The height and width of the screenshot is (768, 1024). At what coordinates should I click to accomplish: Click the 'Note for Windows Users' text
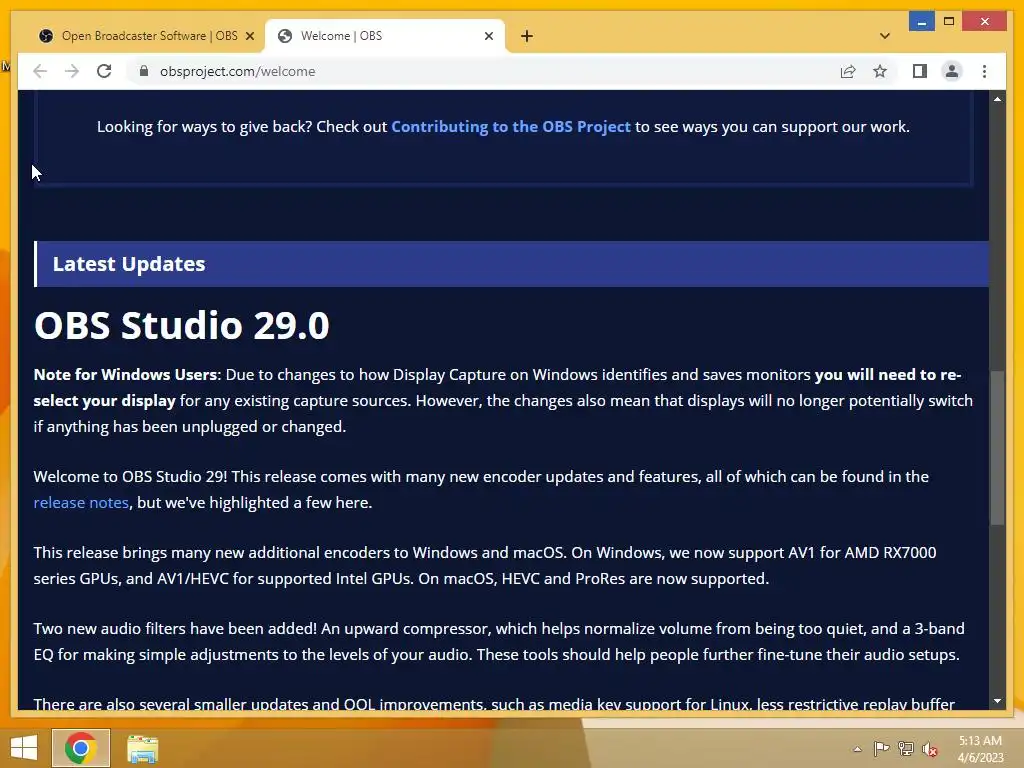pyautogui.click(x=125, y=375)
